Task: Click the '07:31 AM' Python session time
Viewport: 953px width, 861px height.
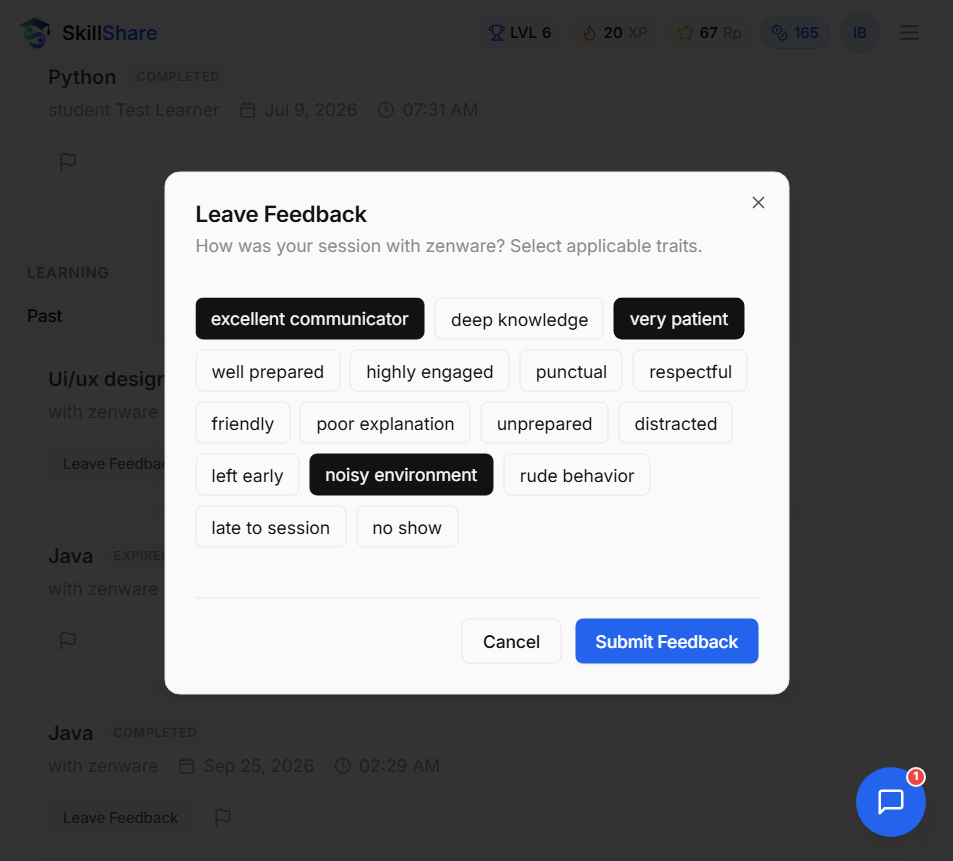Action: (x=428, y=110)
